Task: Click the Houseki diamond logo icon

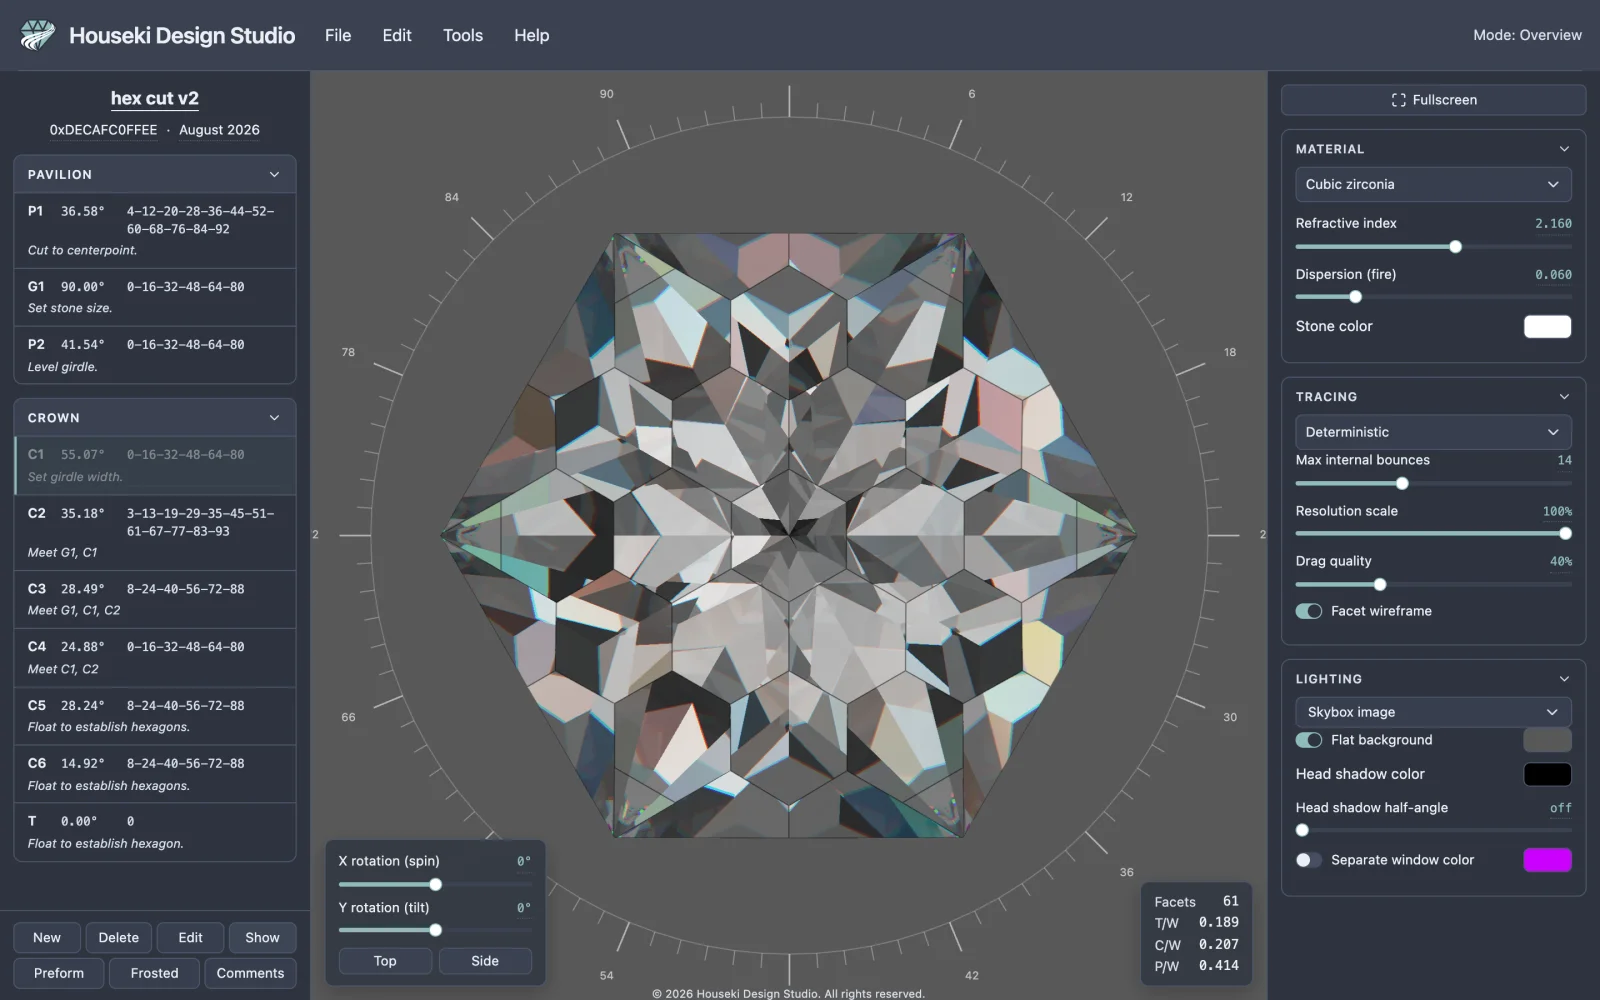Action: (x=38, y=35)
